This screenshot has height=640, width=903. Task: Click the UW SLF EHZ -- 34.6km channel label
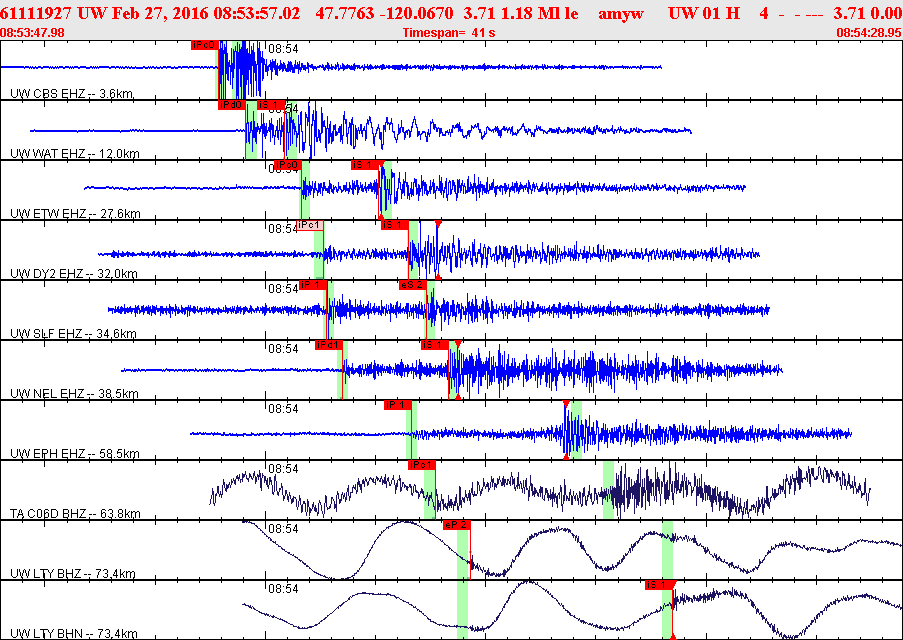coord(73,333)
